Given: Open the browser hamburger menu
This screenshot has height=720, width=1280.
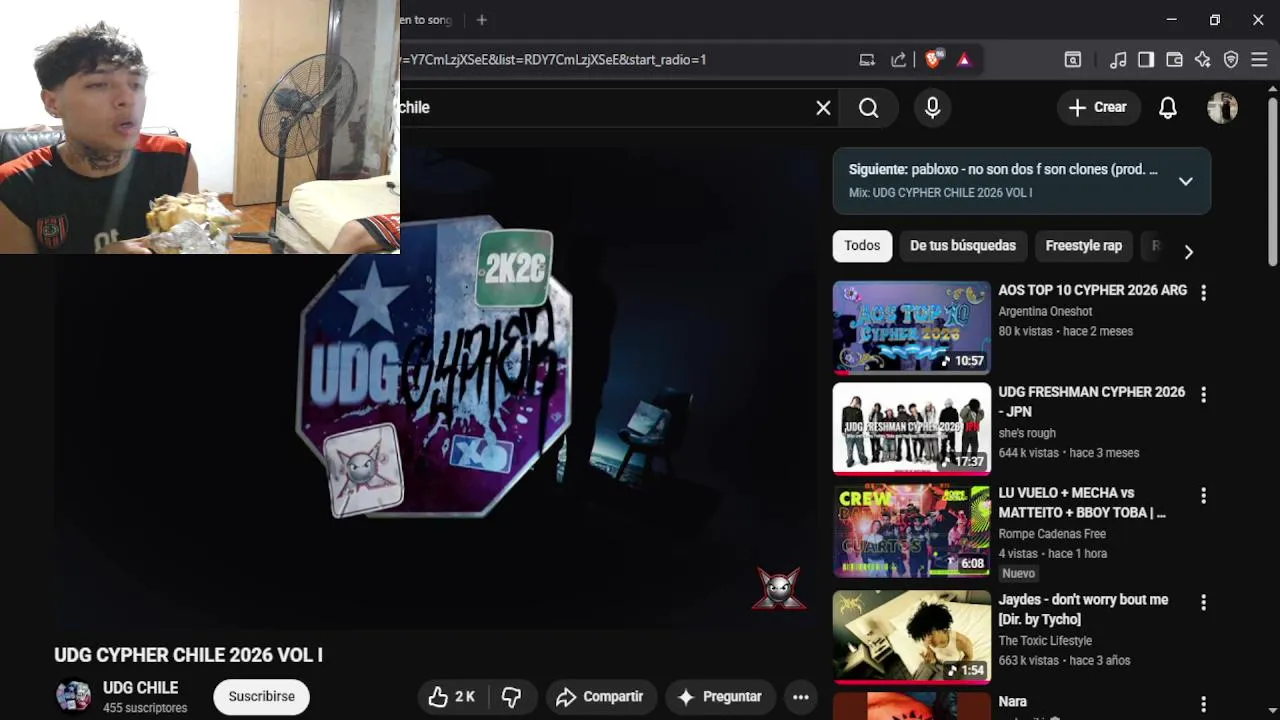Looking at the screenshot, I should (x=1259, y=60).
